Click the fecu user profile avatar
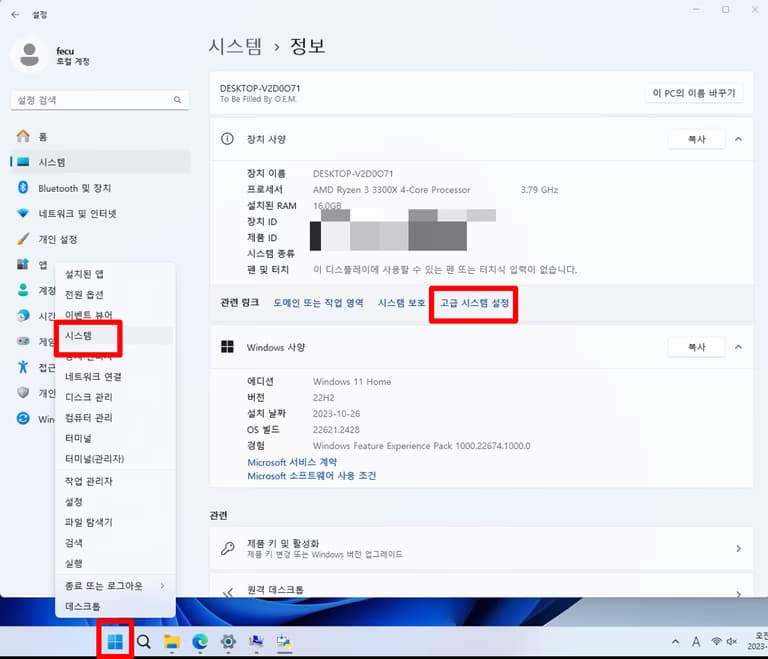768x659 pixels. click(29, 54)
